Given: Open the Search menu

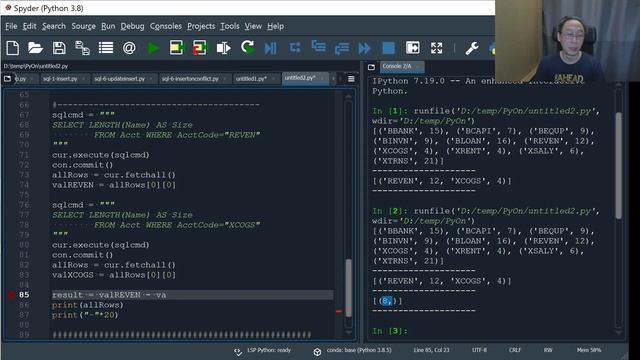Looking at the screenshot, I should 53,26.
